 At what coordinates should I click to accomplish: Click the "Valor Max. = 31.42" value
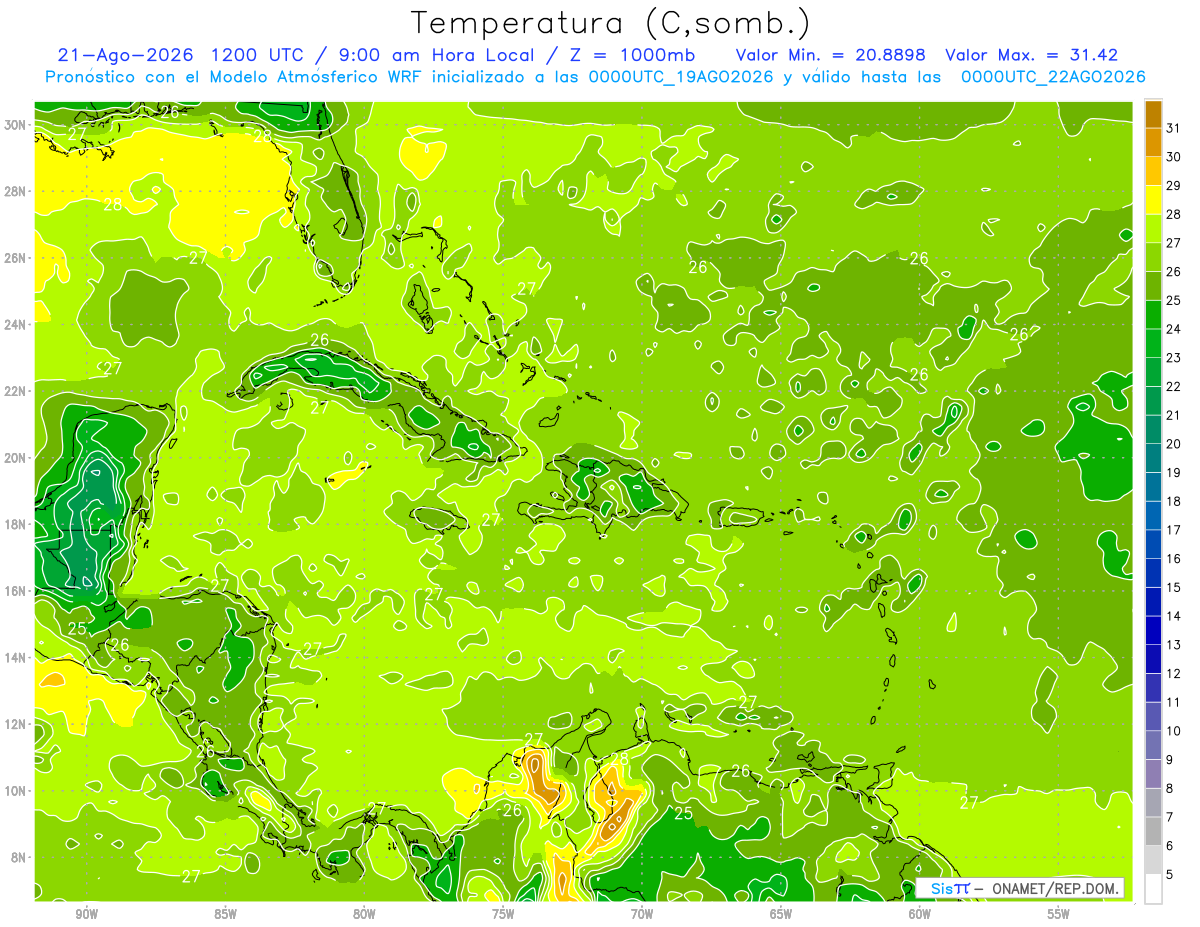click(1031, 55)
